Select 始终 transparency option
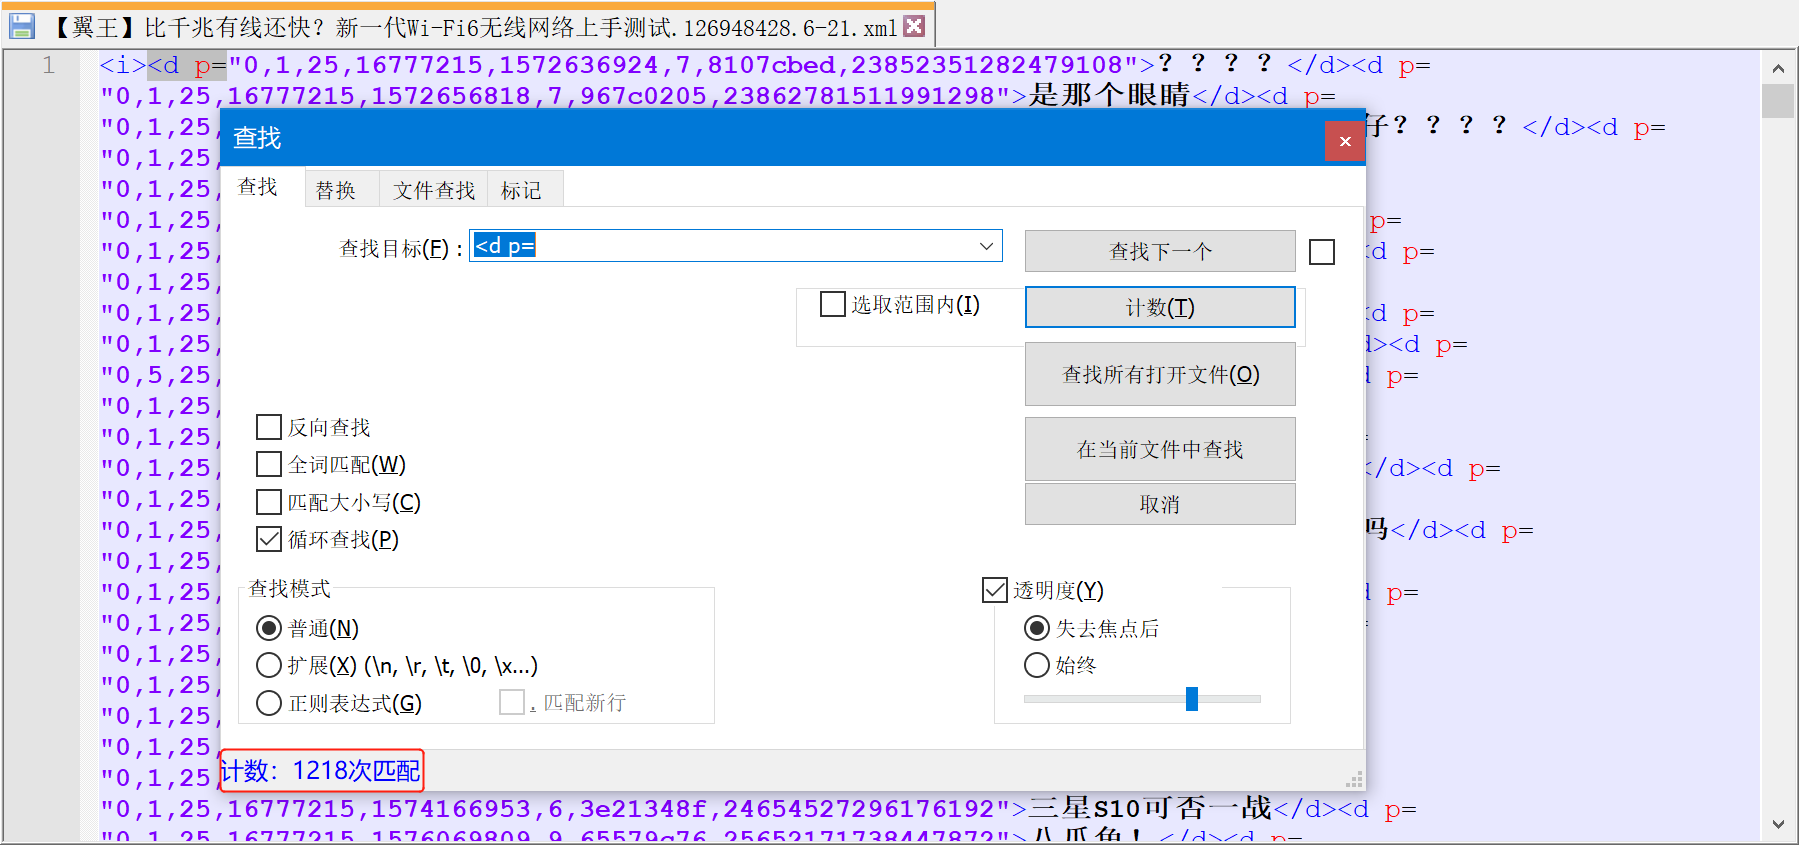Image resolution: width=1799 pixels, height=845 pixels. [x=1037, y=665]
